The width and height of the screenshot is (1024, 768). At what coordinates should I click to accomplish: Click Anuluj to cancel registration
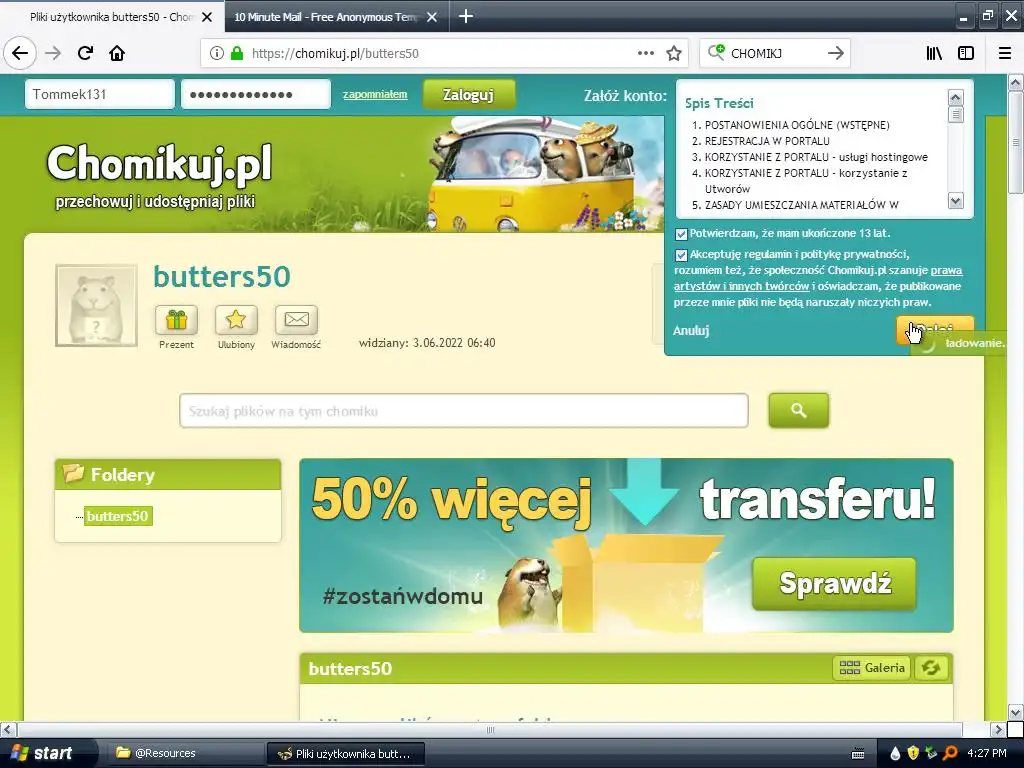tap(691, 330)
